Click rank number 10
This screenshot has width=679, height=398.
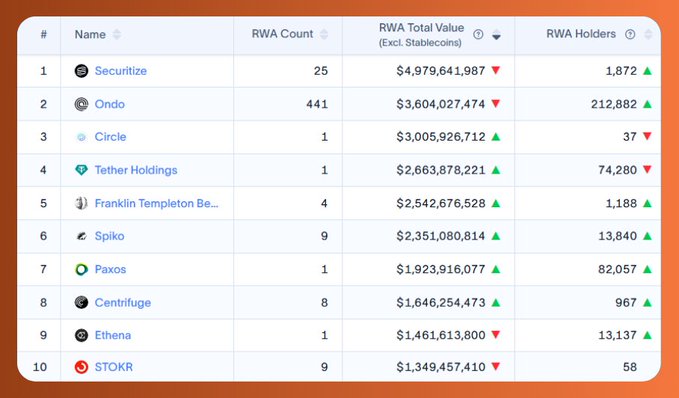coord(40,367)
